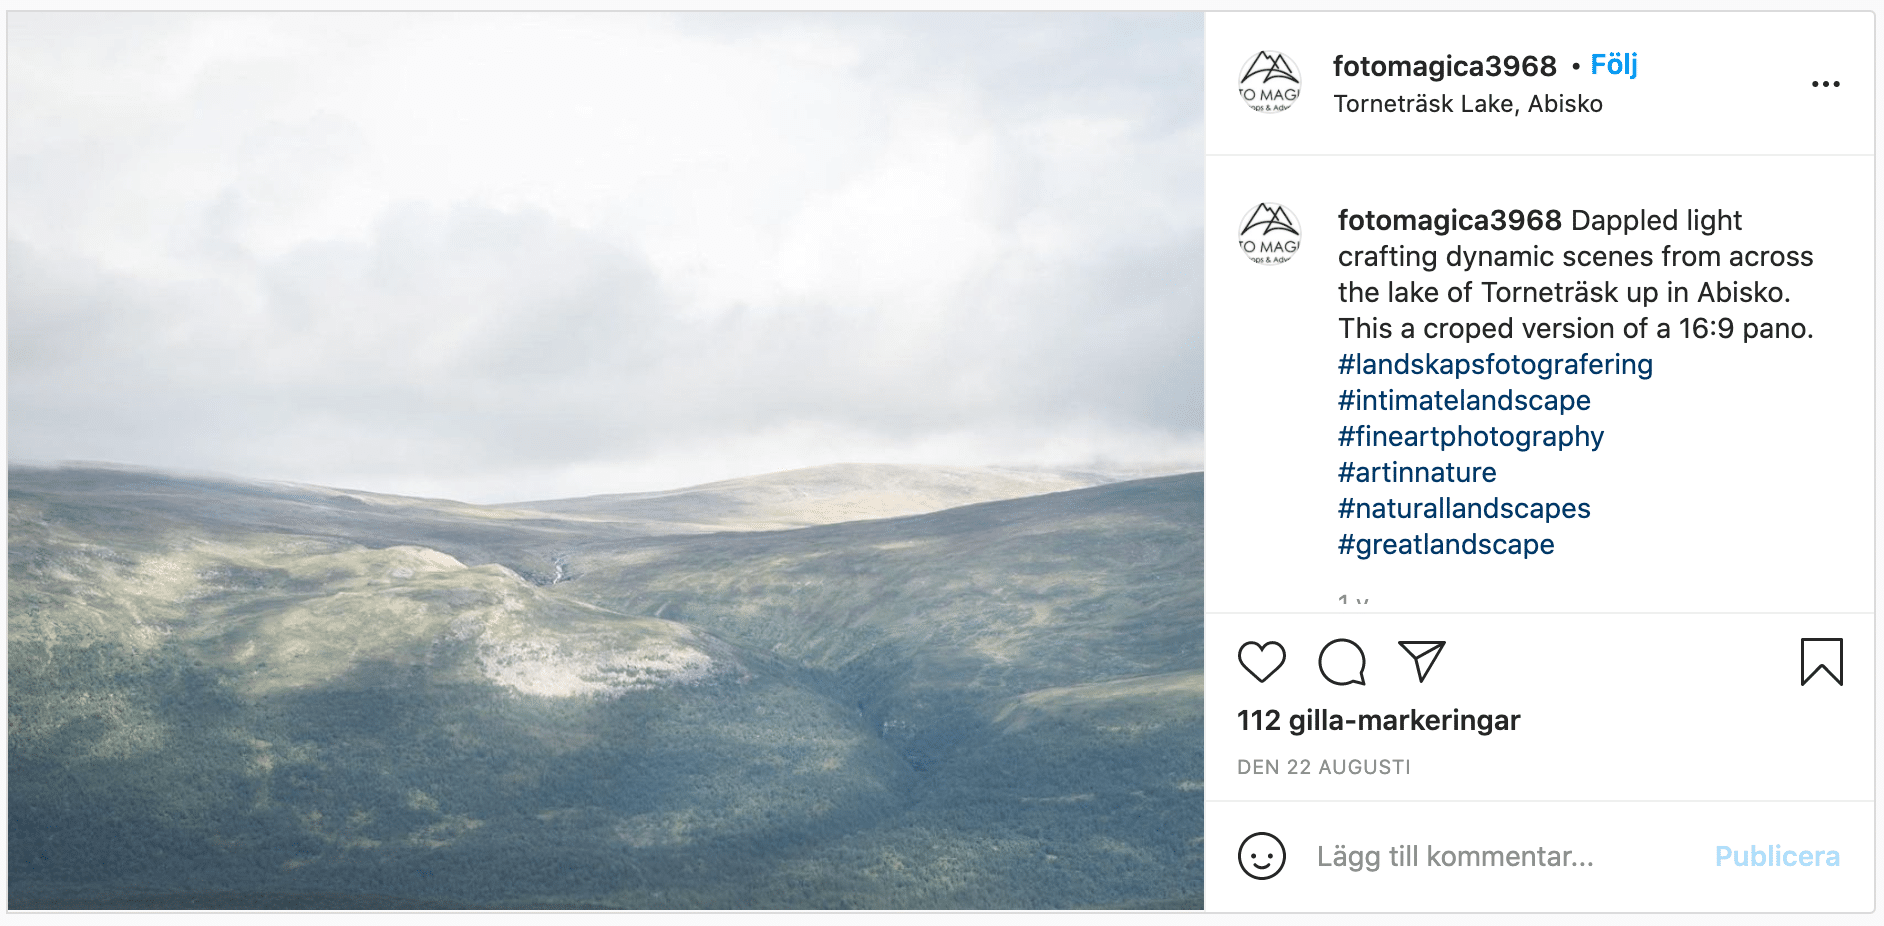The image size is (1884, 926).
Task: Follow fotomagica3968 with the Följ button
Action: point(1614,65)
